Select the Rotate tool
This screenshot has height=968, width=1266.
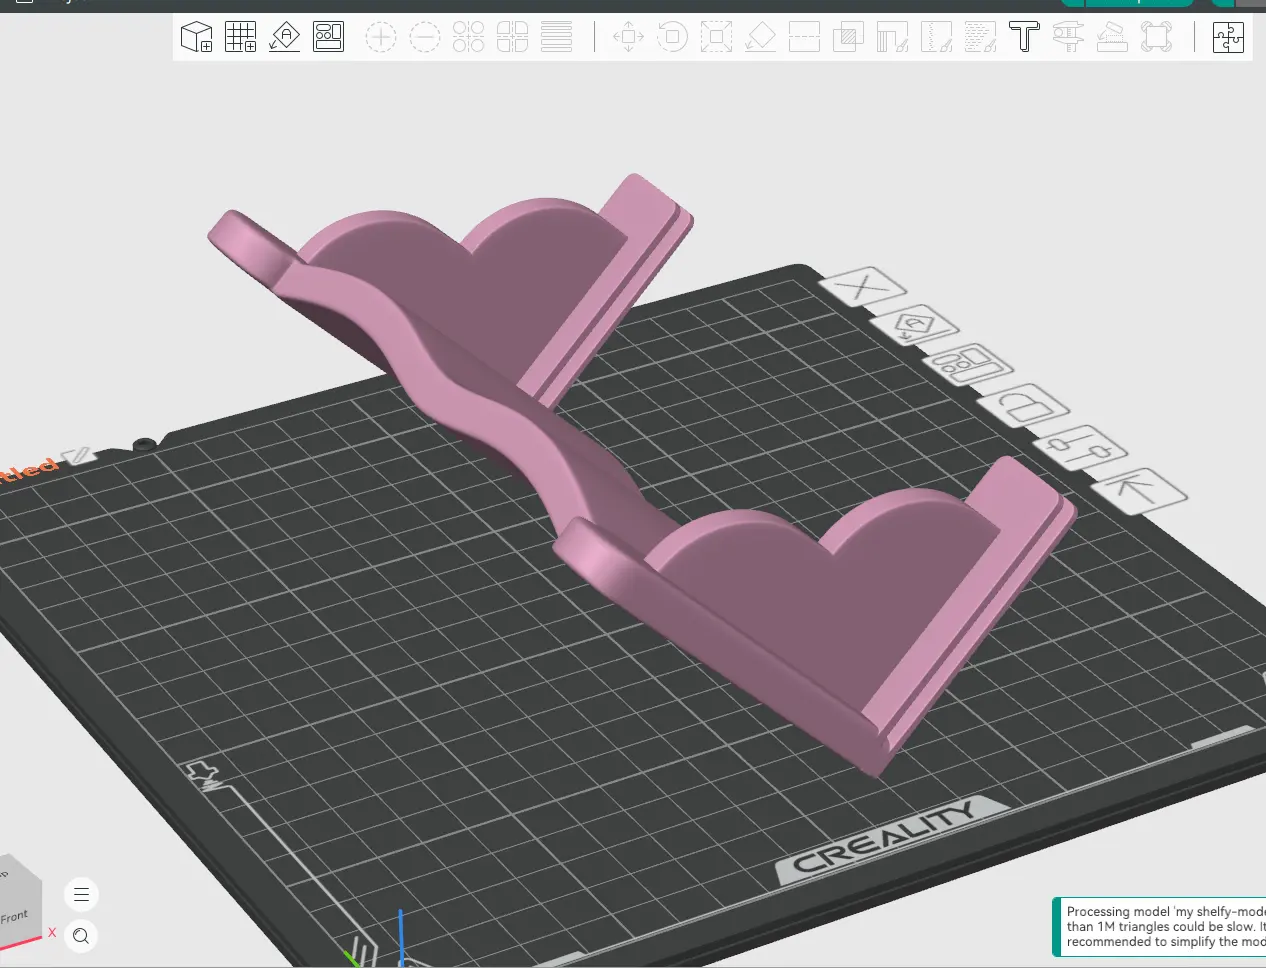point(672,38)
